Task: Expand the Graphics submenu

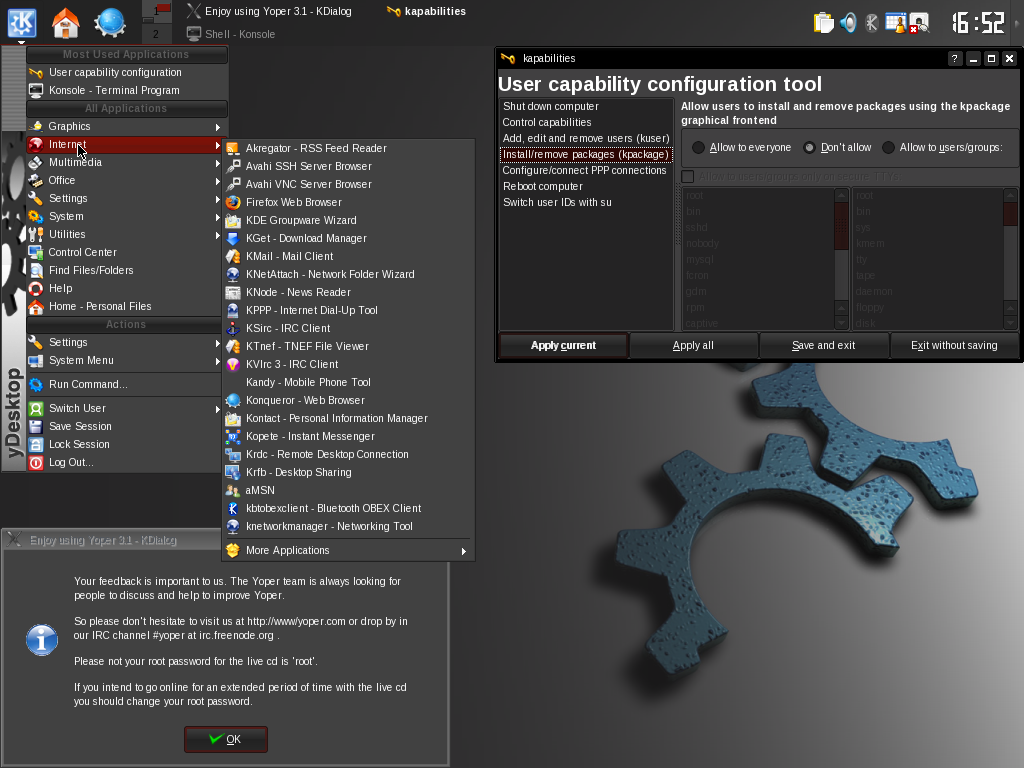Action: click(x=127, y=127)
